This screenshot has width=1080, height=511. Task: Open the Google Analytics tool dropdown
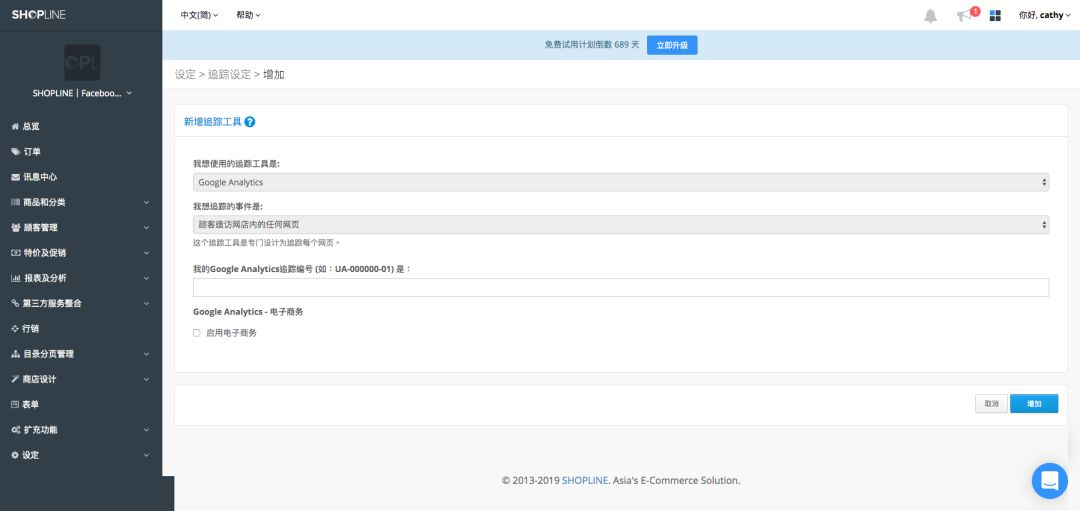point(620,183)
